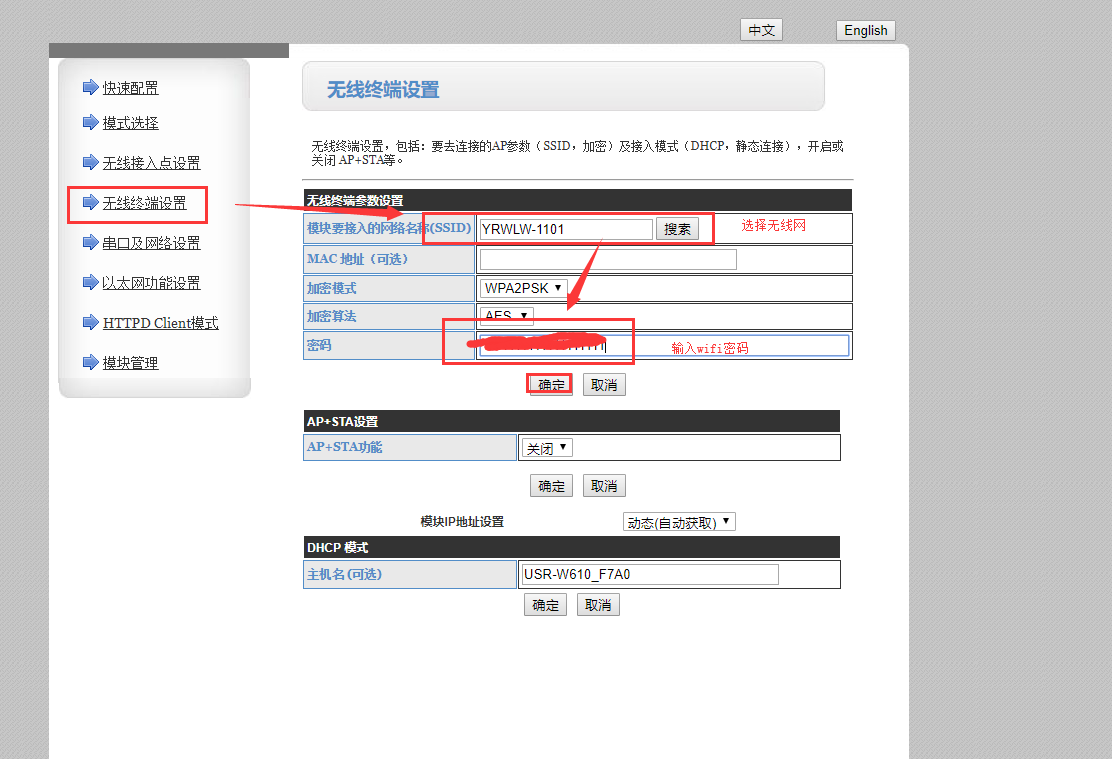The image size is (1112, 759).
Task: Open the 串口及网络设置 menu link
Action: point(151,243)
